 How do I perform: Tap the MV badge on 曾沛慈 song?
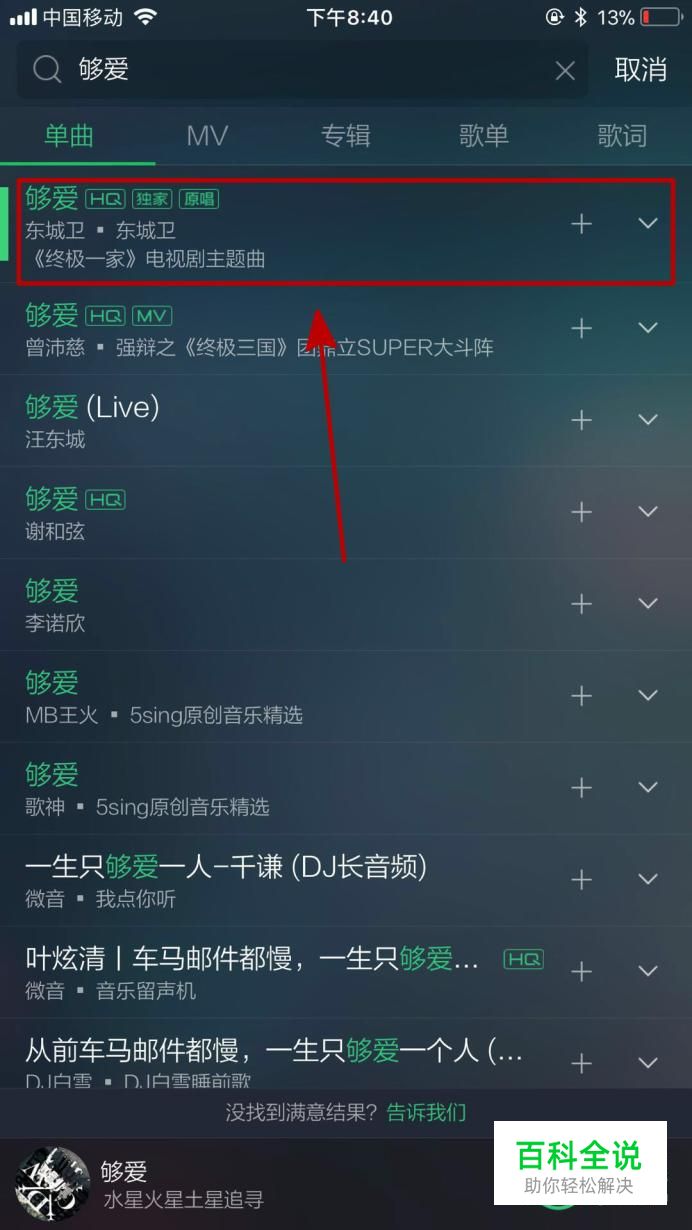[x=152, y=316]
